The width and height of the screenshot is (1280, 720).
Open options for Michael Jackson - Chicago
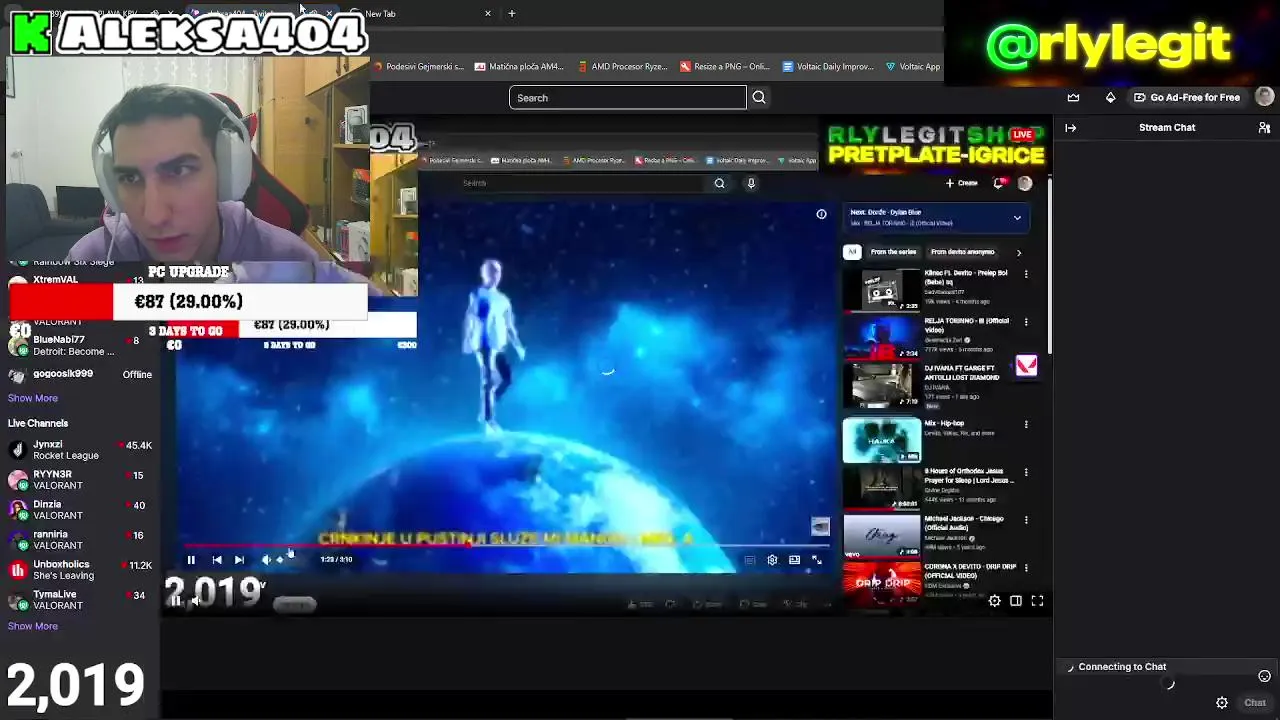click(1026, 519)
